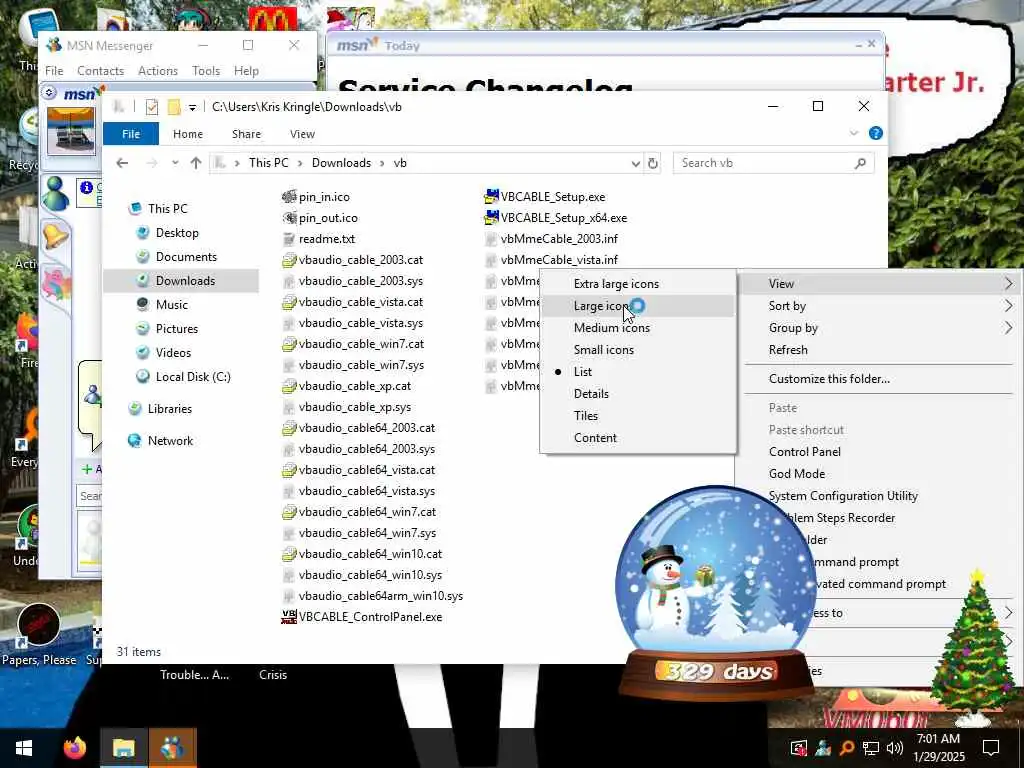Select the readme.txt file
Image resolution: width=1024 pixels, height=768 pixels.
319,239
